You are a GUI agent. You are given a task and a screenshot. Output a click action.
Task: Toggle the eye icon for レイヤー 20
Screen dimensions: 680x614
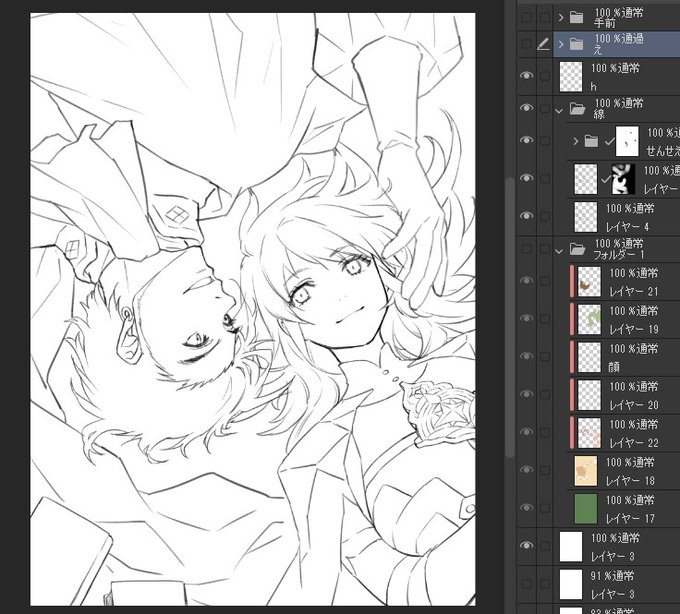(x=526, y=394)
